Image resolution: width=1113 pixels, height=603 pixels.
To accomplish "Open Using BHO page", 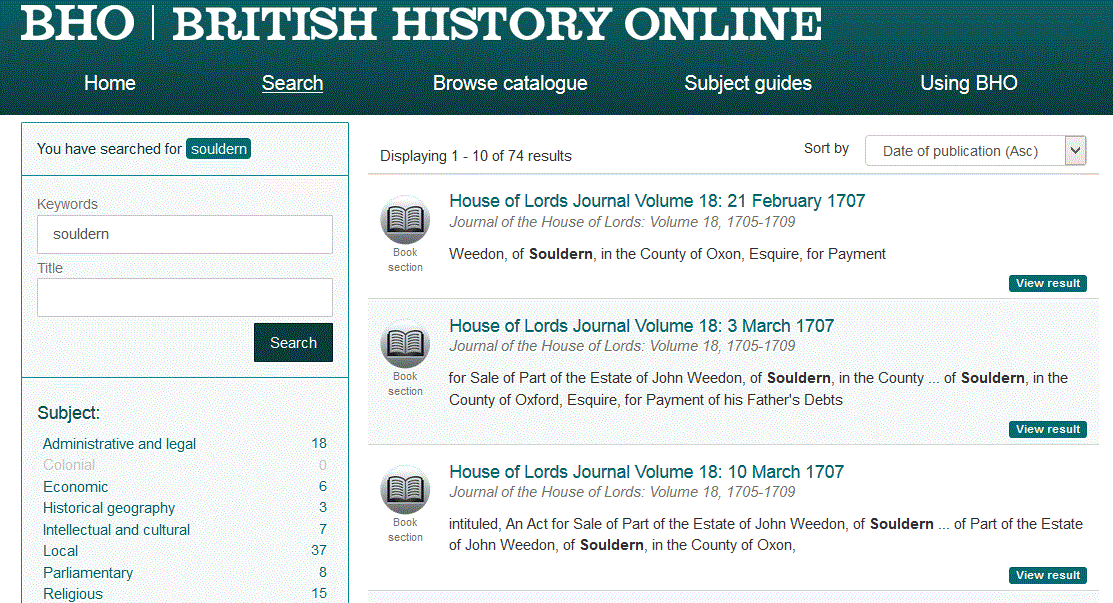I will coord(968,83).
